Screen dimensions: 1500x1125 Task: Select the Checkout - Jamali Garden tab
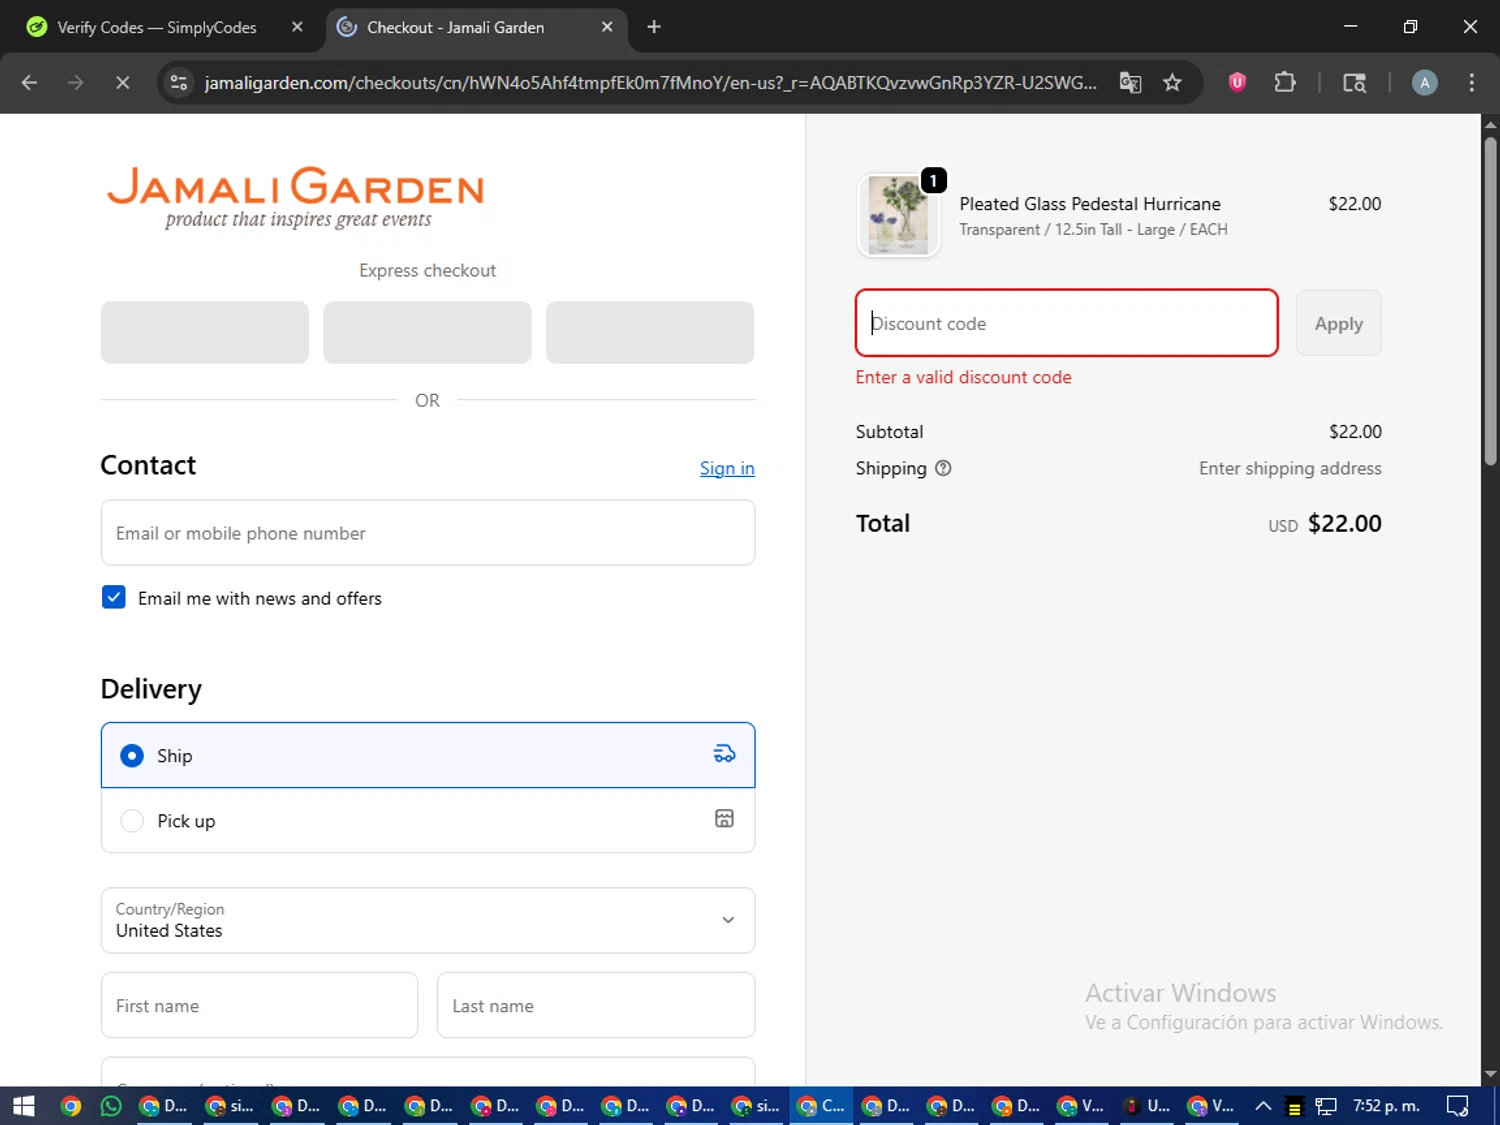[x=455, y=27]
